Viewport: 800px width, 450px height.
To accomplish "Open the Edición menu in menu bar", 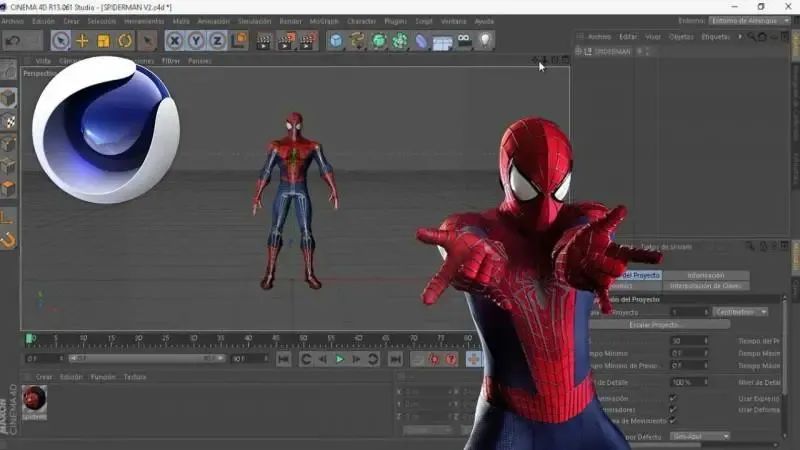I will point(43,21).
